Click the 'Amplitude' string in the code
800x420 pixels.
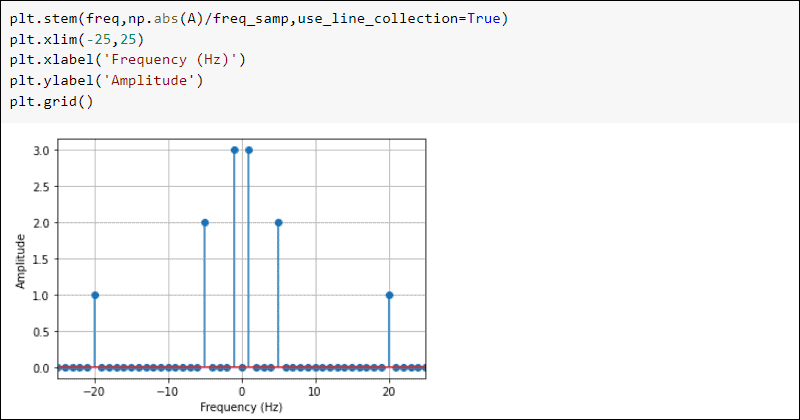[x=149, y=81]
